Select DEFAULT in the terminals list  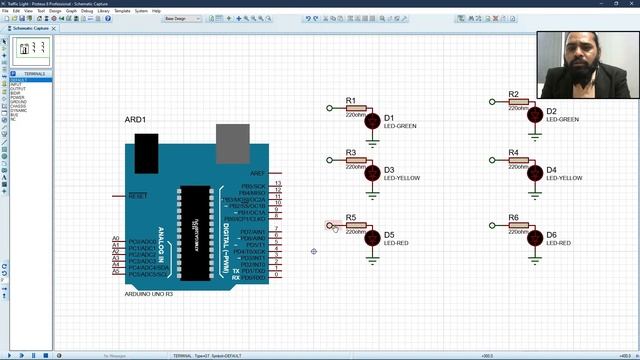(31, 80)
